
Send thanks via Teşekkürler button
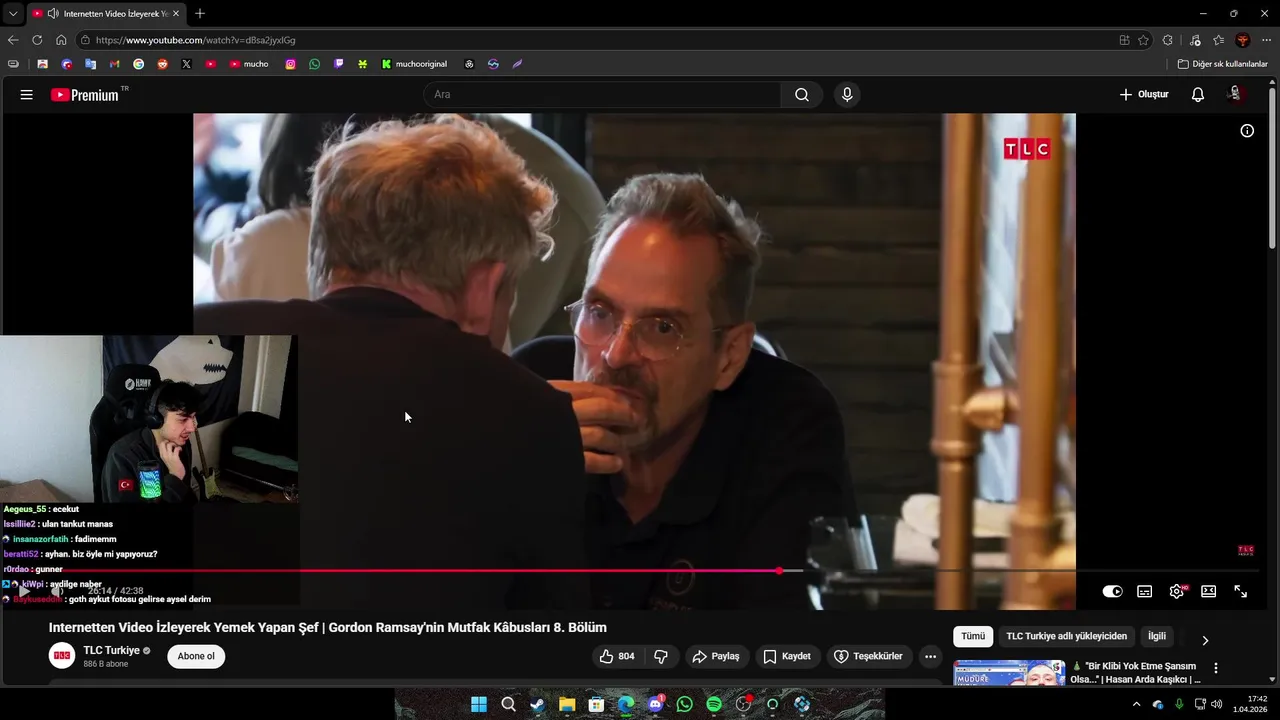point(869,657)
